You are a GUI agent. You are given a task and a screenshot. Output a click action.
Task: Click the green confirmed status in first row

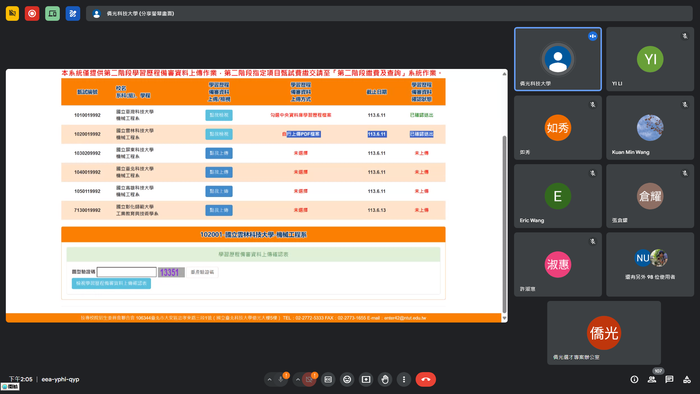(421, 115)
